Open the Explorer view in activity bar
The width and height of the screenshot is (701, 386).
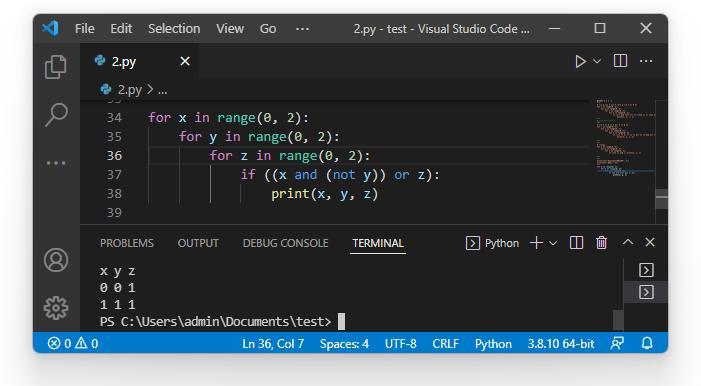56,67
